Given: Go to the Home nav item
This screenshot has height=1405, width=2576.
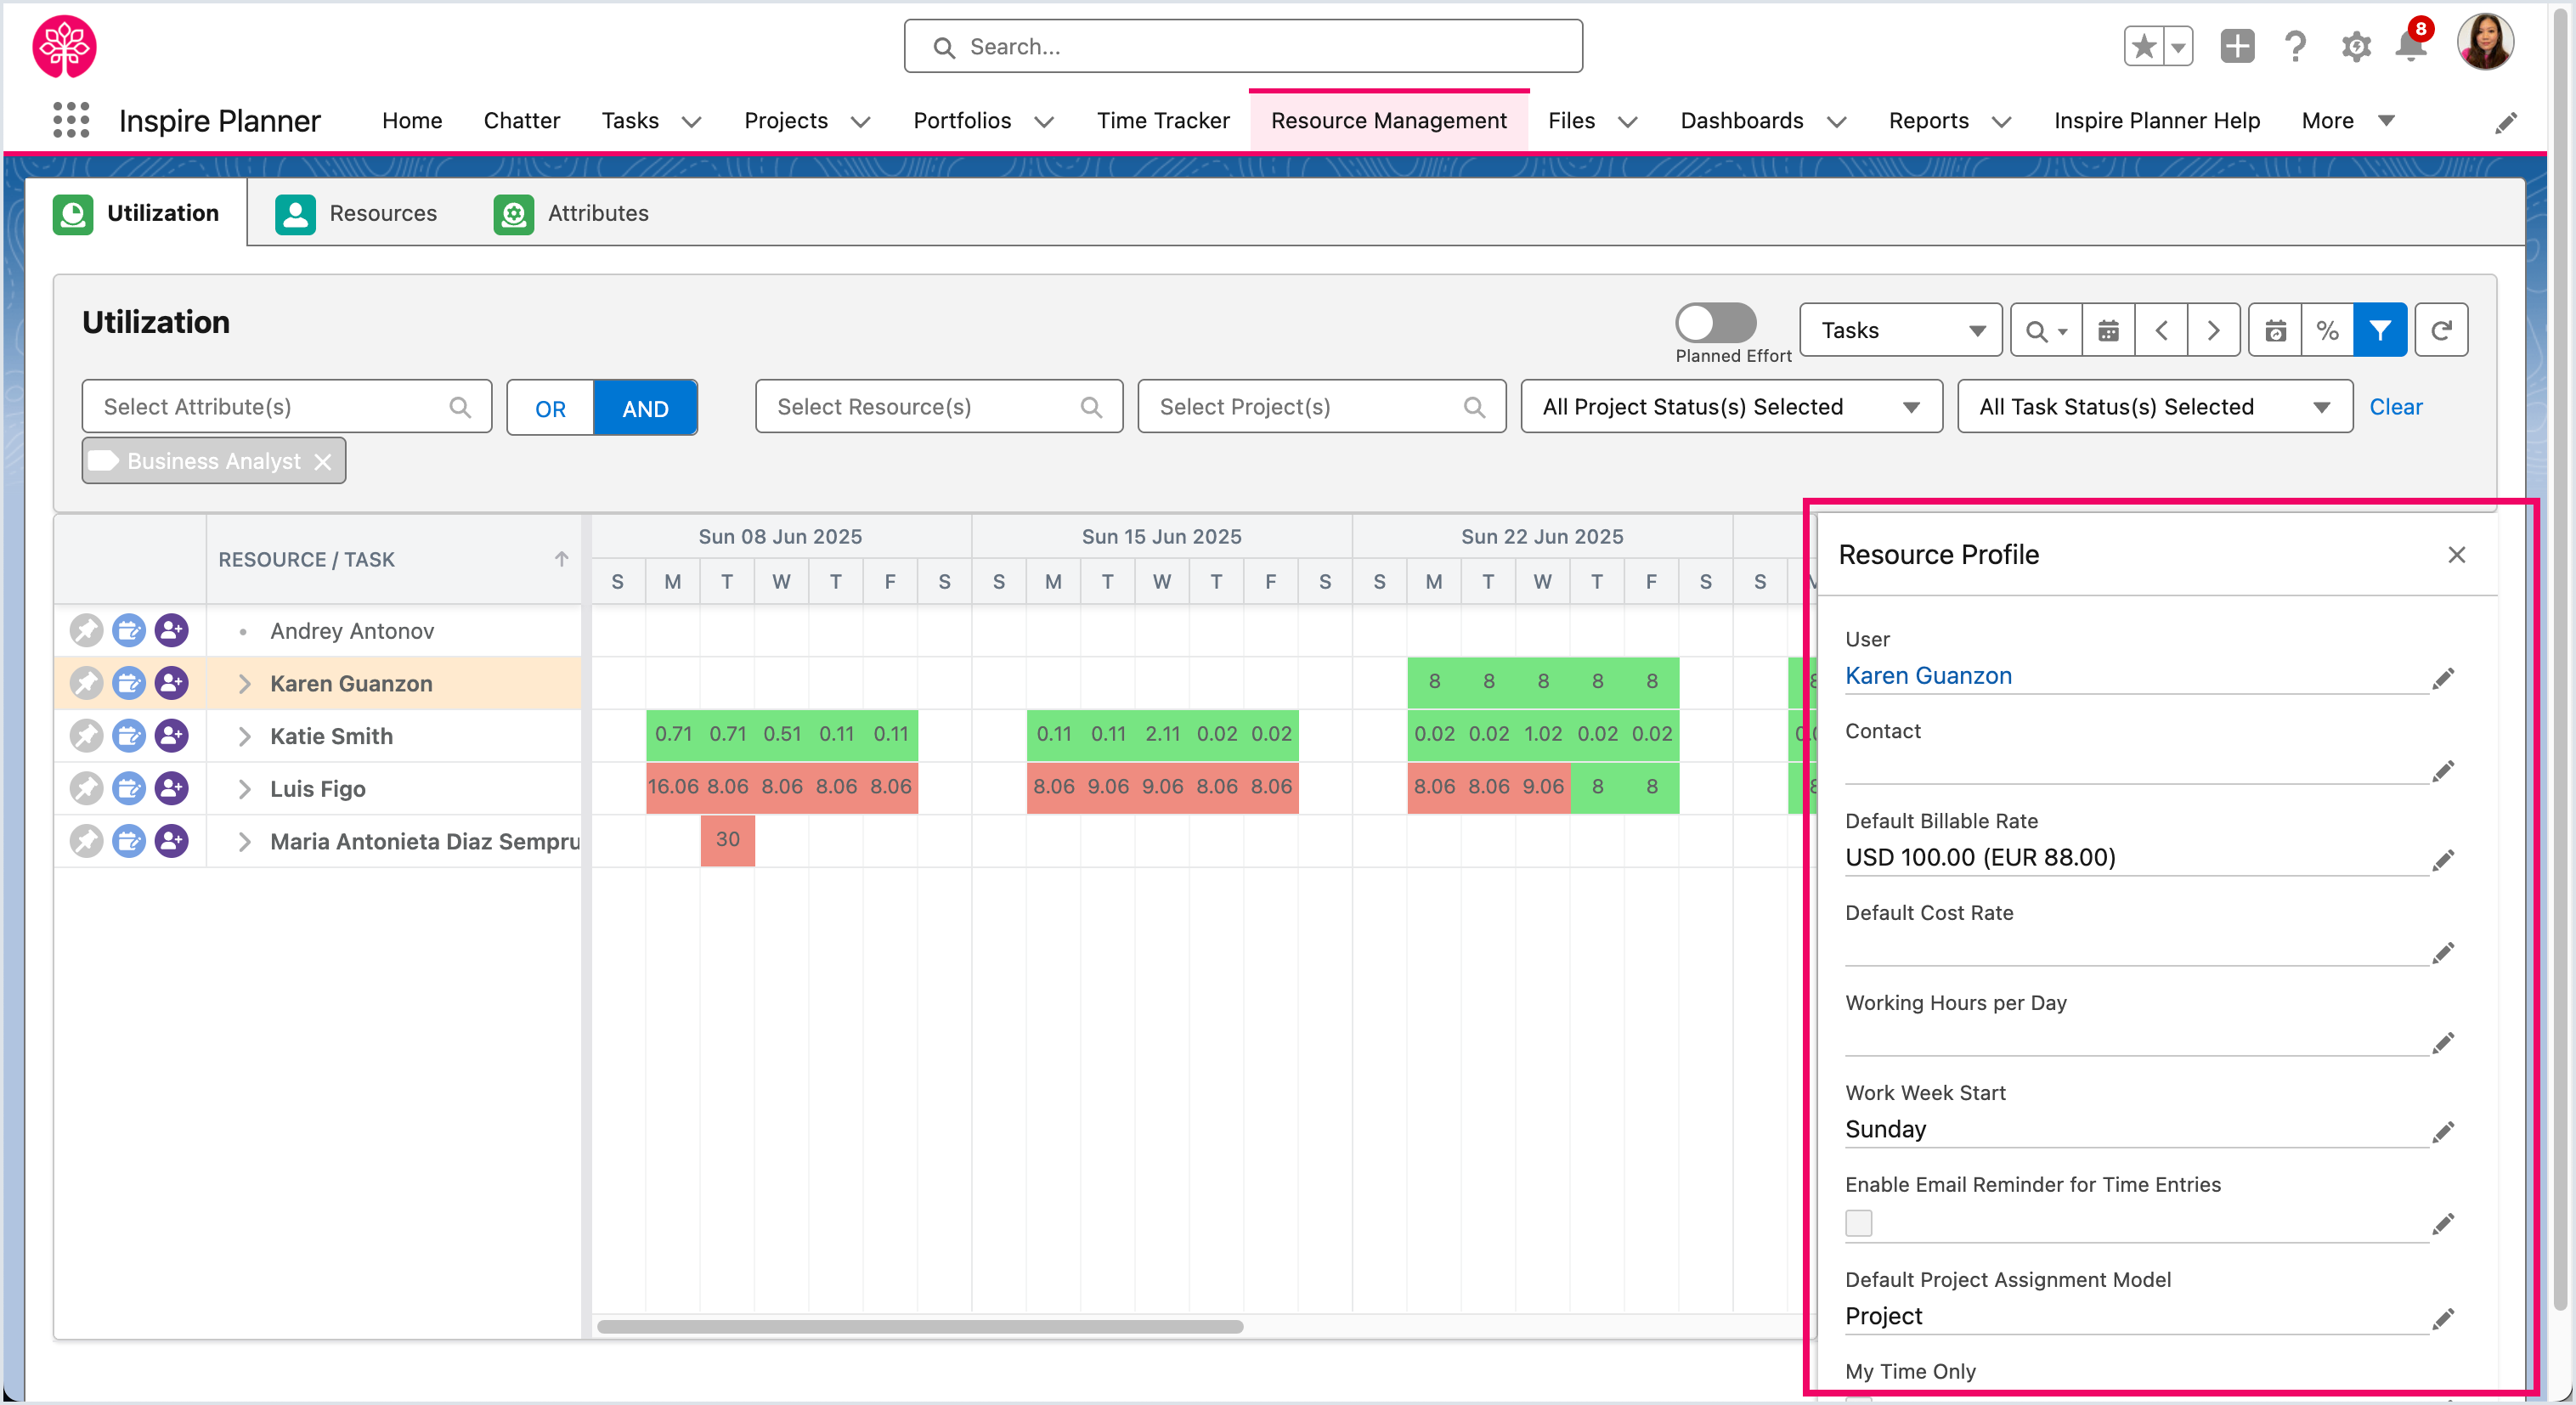Looking at the screenshot, I should click(411, 121).
